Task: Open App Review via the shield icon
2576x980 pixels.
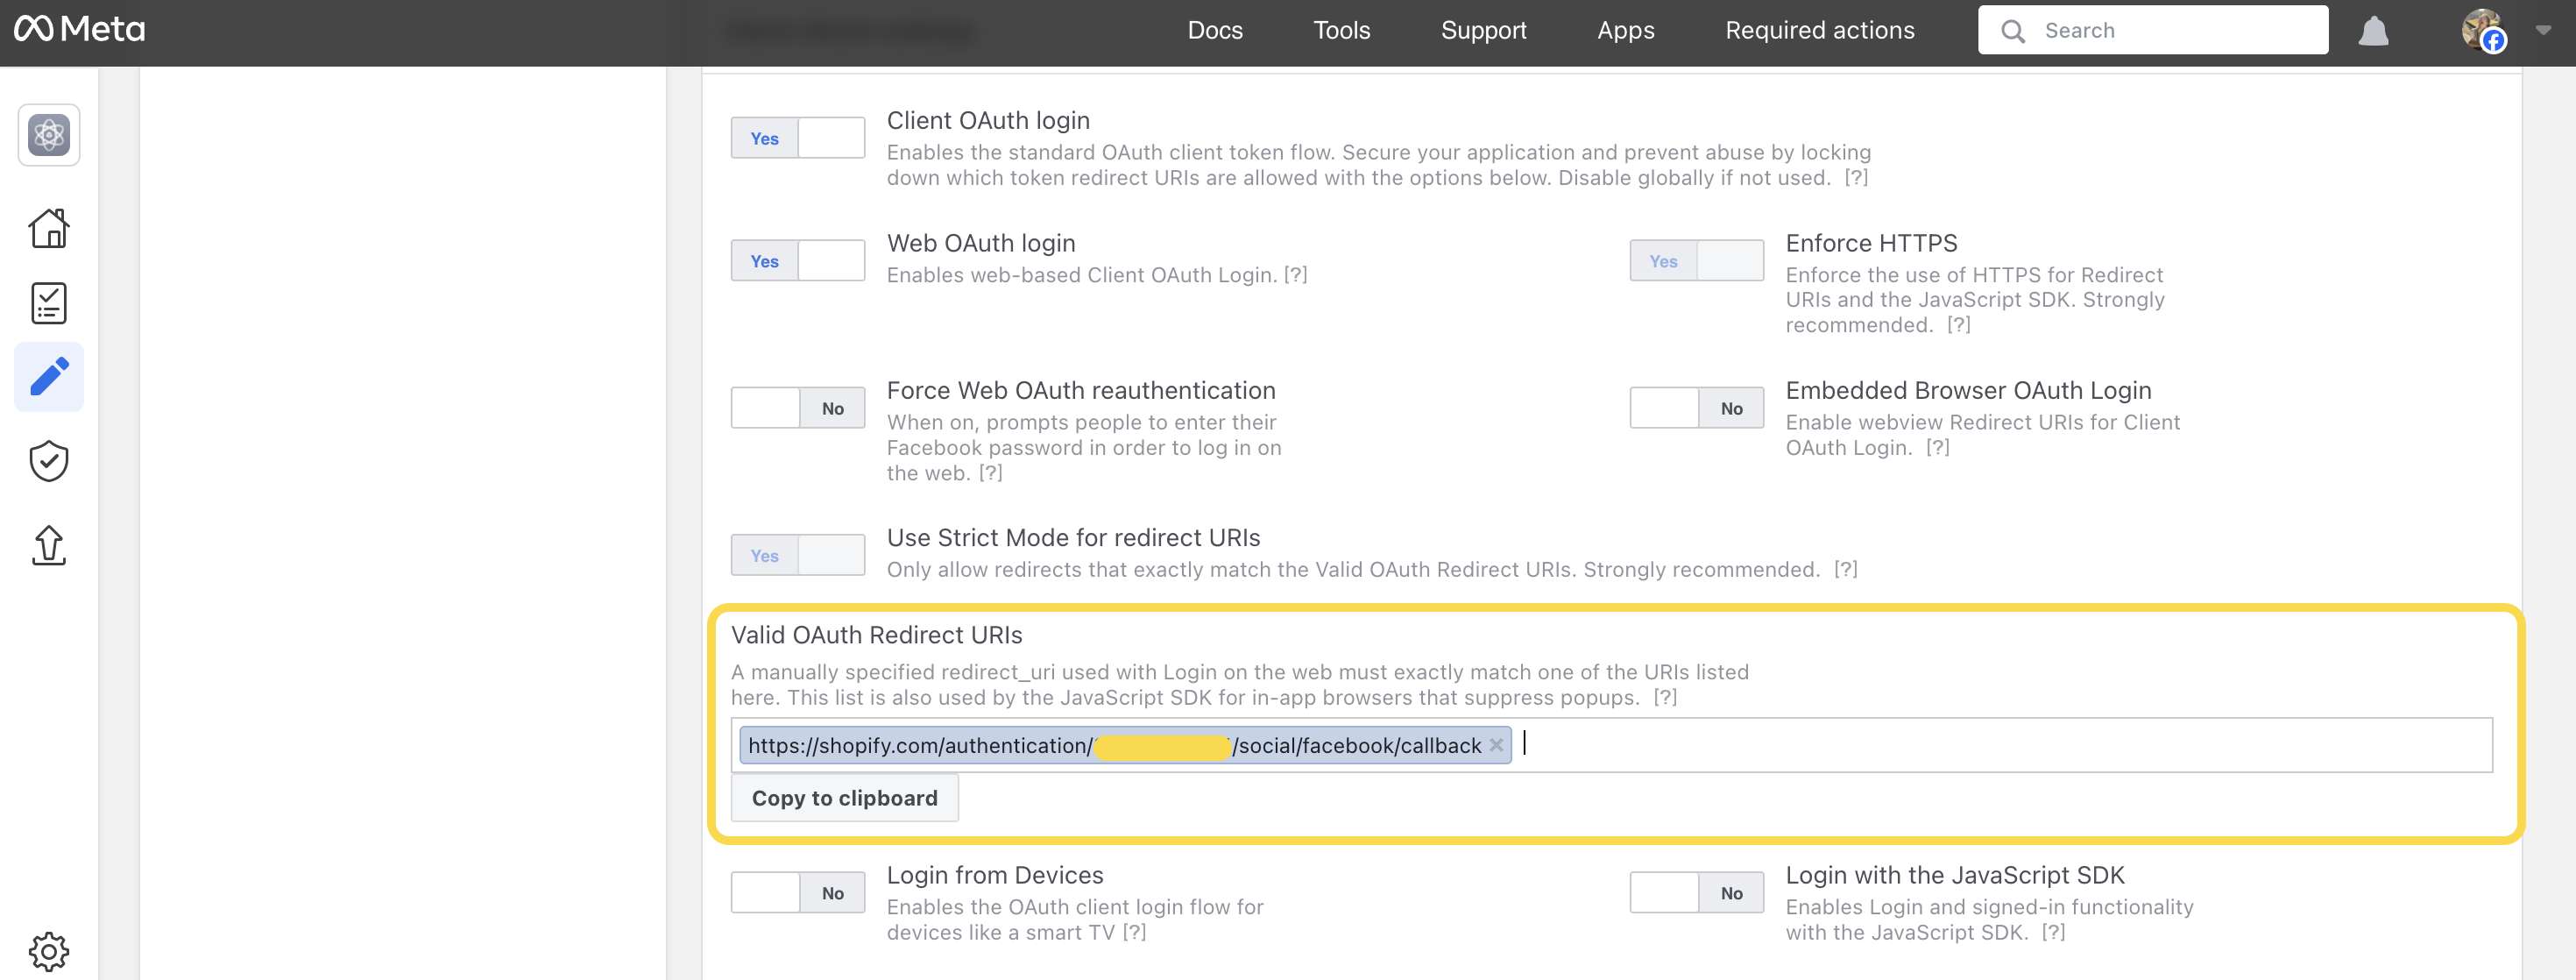Action: pos(48,461)
